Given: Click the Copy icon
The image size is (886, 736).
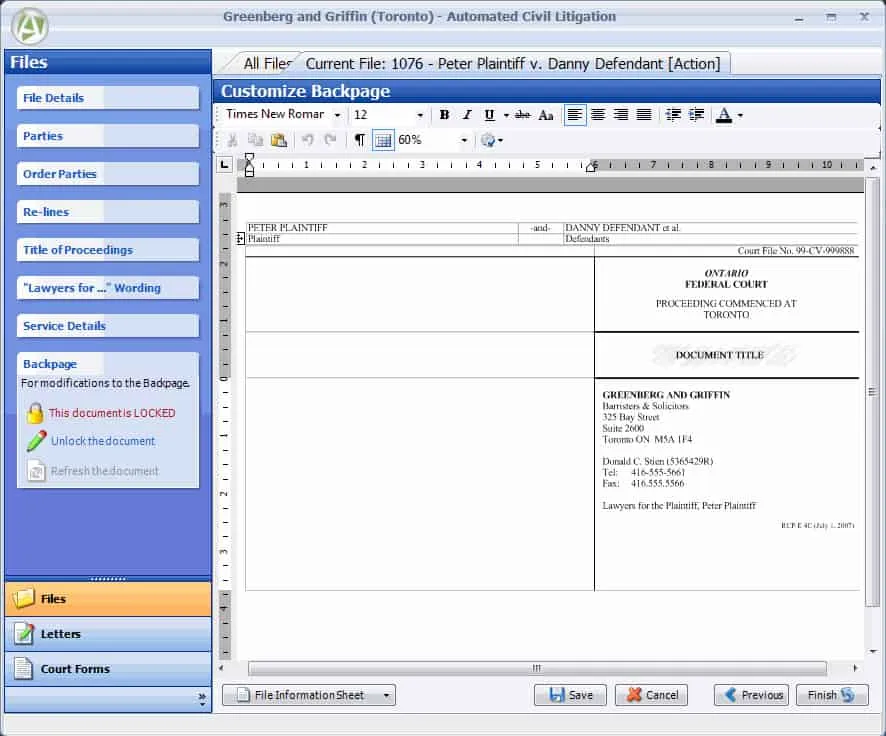Looking at the screenshot, I should [255, 140].
